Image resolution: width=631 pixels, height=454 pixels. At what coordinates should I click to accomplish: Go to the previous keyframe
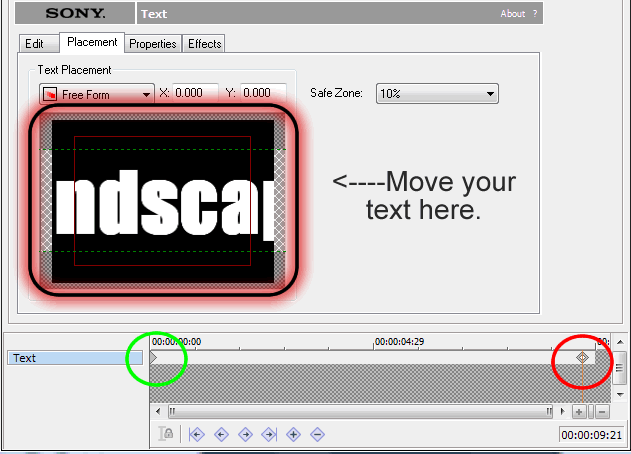[x=221, y=434]
